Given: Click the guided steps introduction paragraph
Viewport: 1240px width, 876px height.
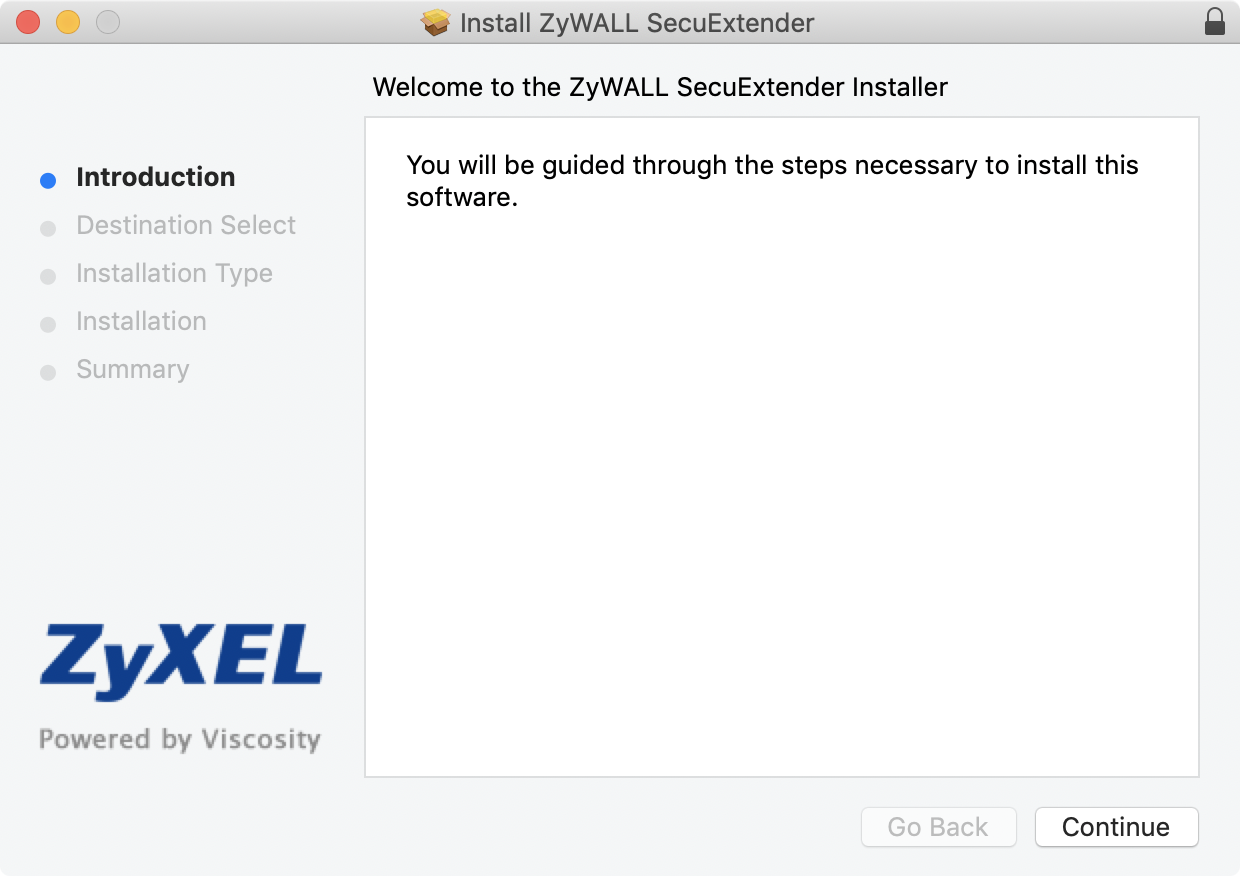Looking at the screenshot, I should (x=772, y=181).
